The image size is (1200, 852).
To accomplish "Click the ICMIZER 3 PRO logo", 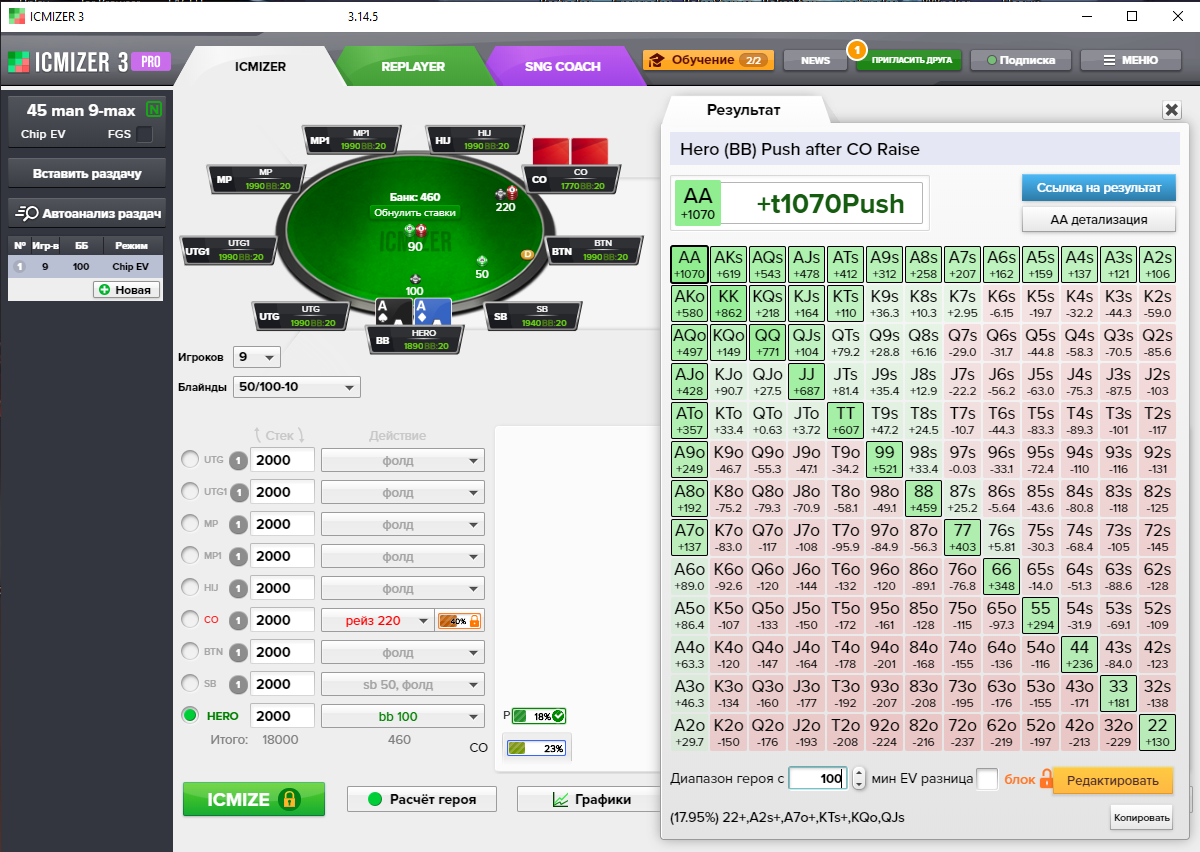I will pos(88,62).
